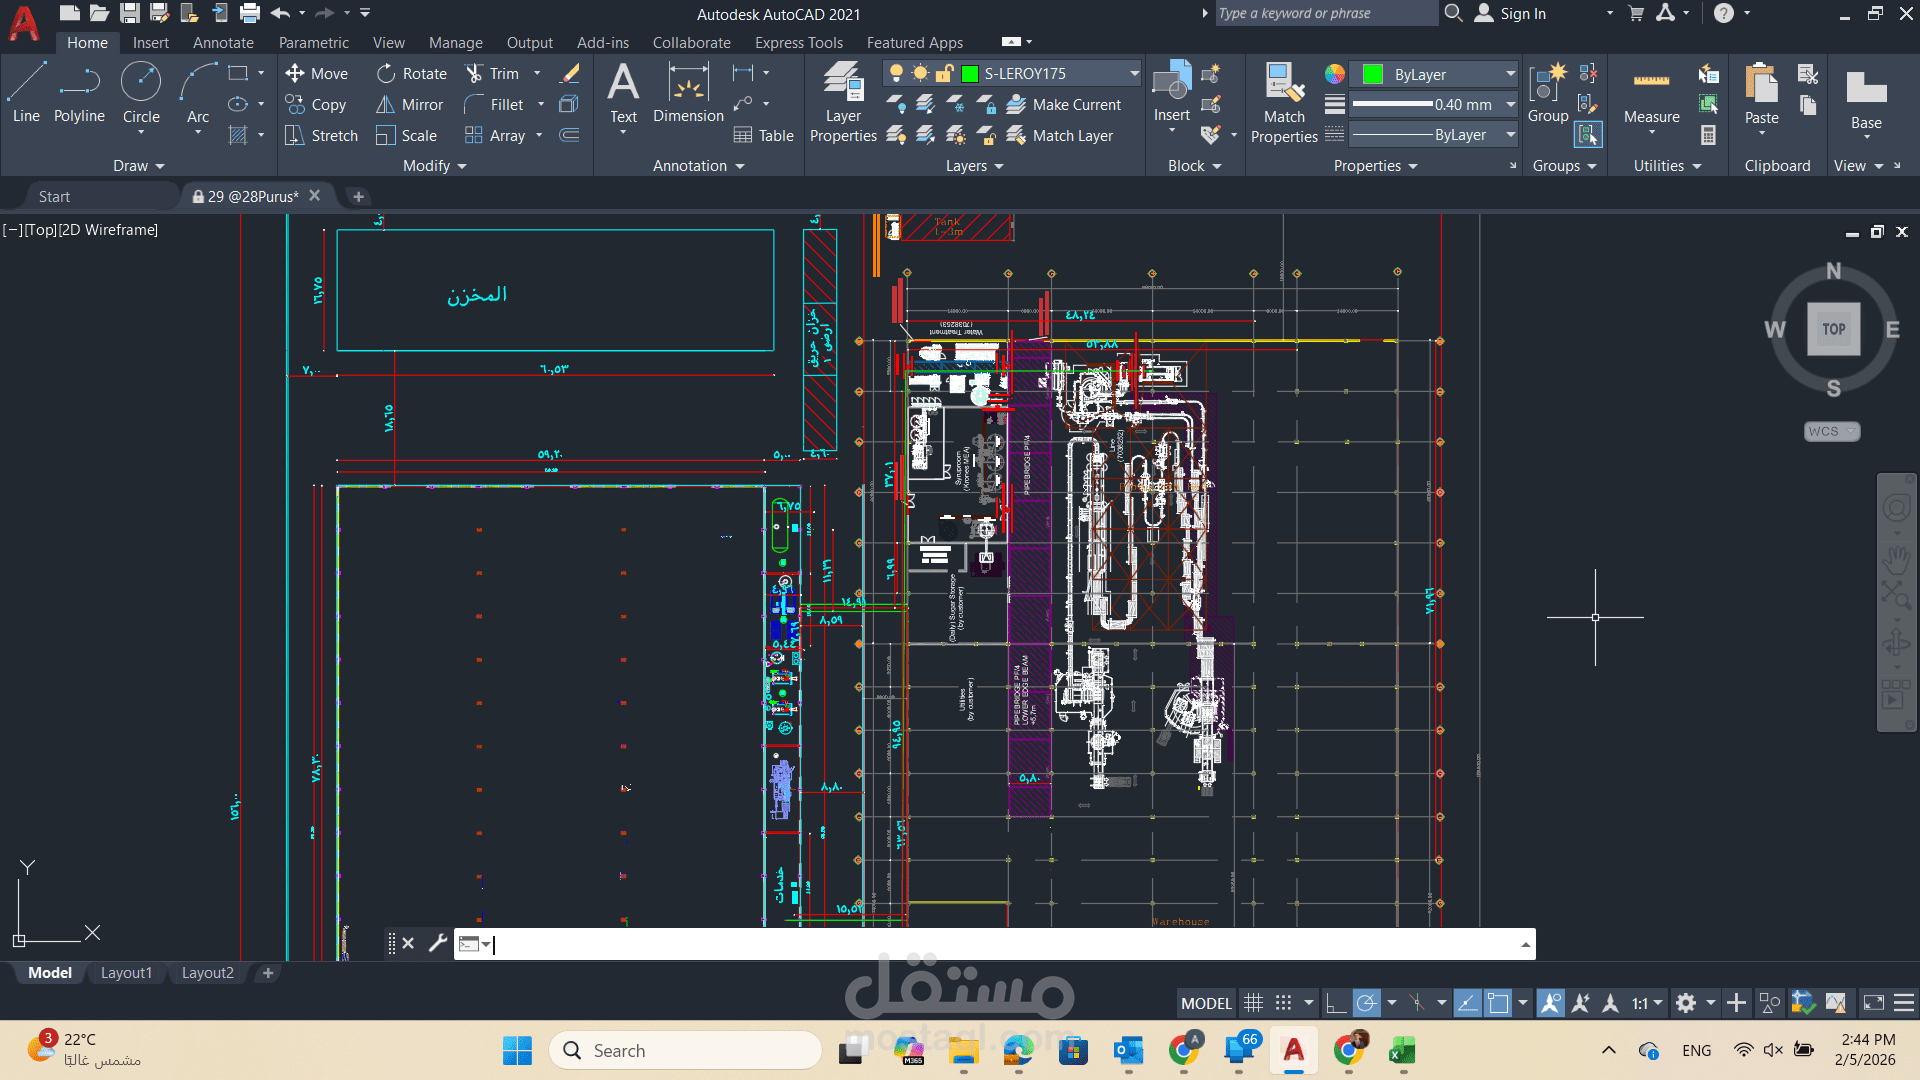Viewport: 1920px width, 1080px height.
Task: Insert multiline Text annotation
Action: tap(623, 93)
